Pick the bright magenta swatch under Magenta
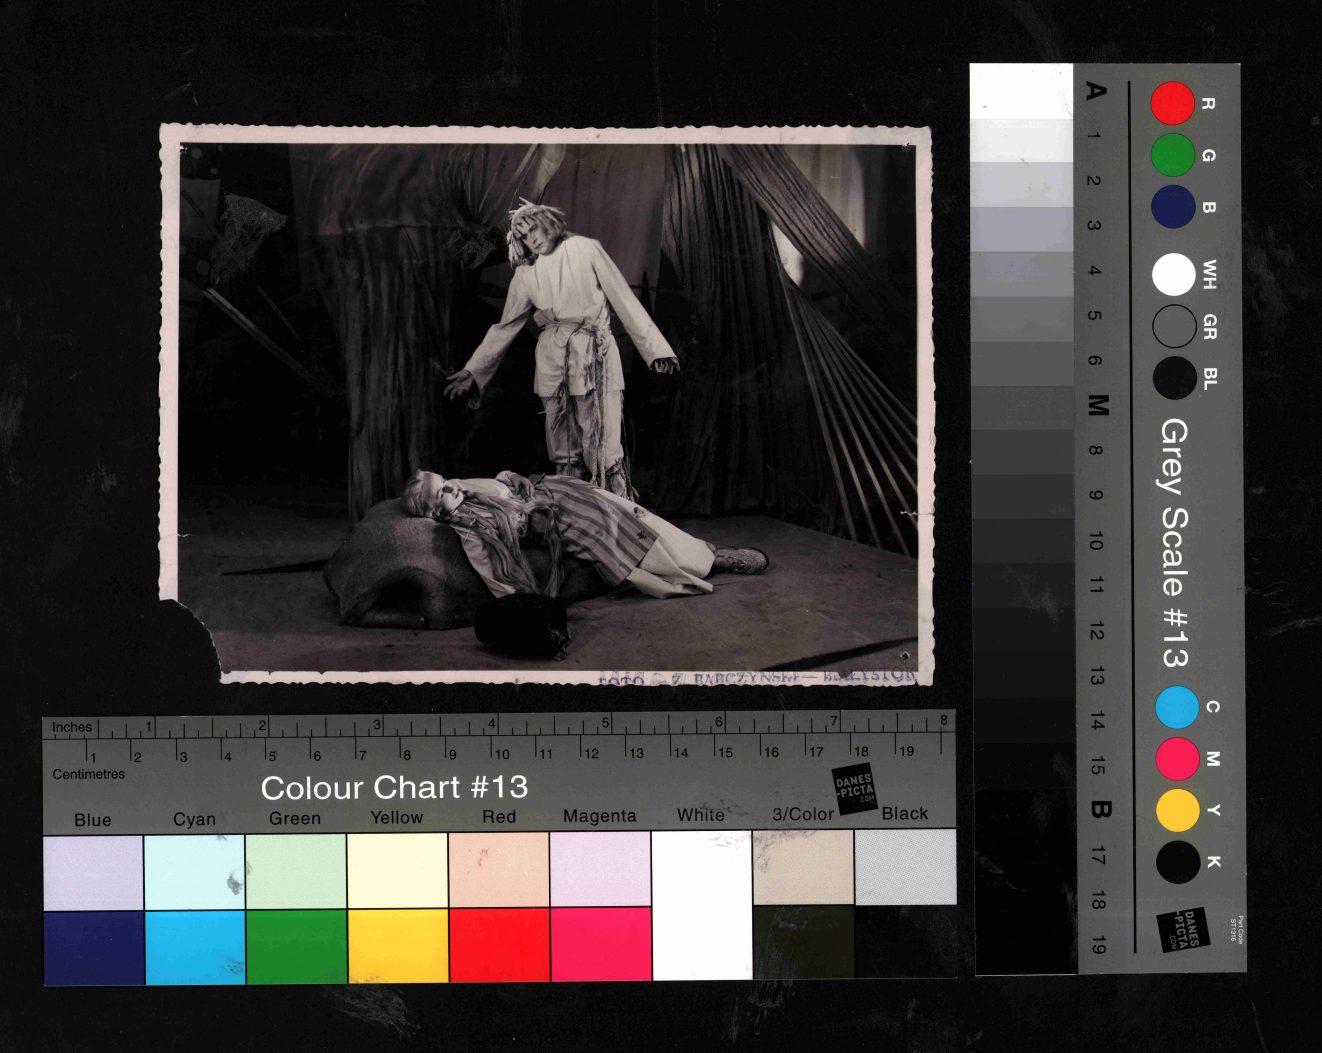The width and height of the screenshot is (1322, 1053). (x=601, y=945)
